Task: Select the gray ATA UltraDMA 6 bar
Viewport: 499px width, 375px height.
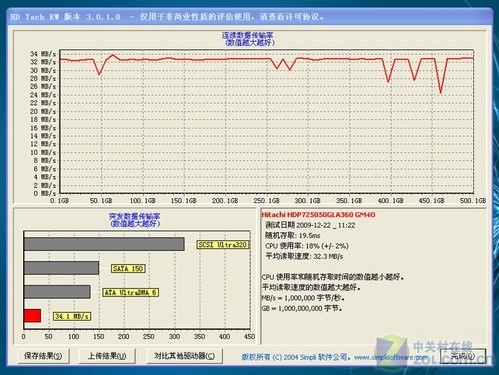Action: point(57,292)
